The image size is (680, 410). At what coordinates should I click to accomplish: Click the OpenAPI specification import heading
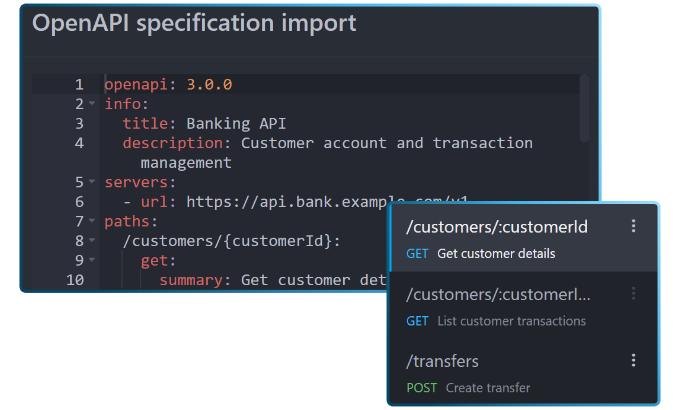[194, 23]
